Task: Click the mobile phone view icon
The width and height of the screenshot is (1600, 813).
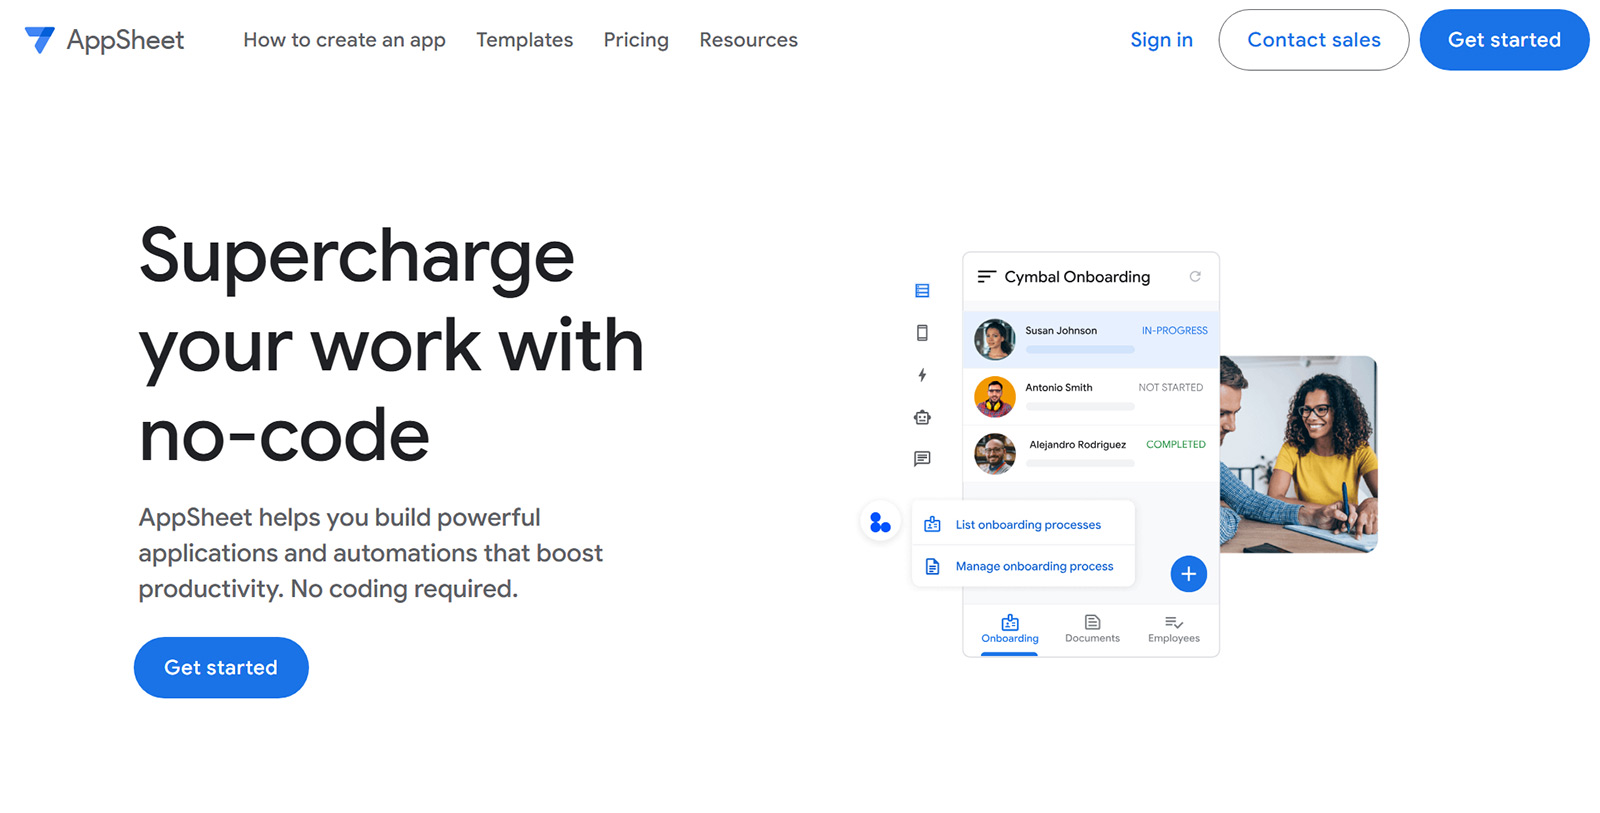Action: point(922,333)
